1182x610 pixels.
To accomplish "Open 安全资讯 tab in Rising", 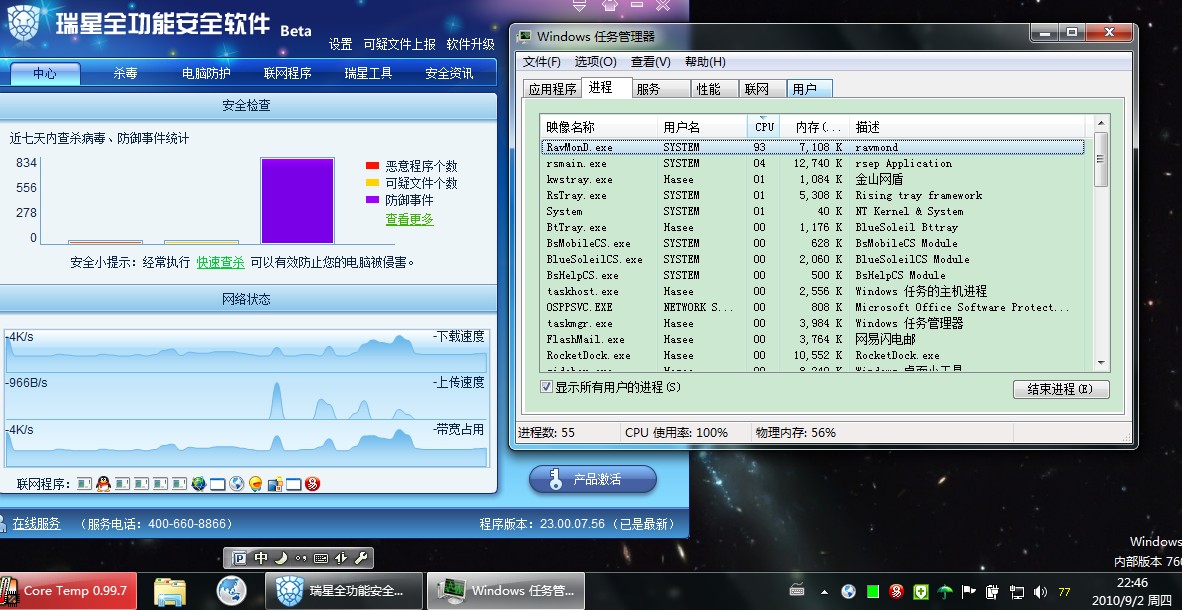I will pyautogui.click(x=449, y=73).
